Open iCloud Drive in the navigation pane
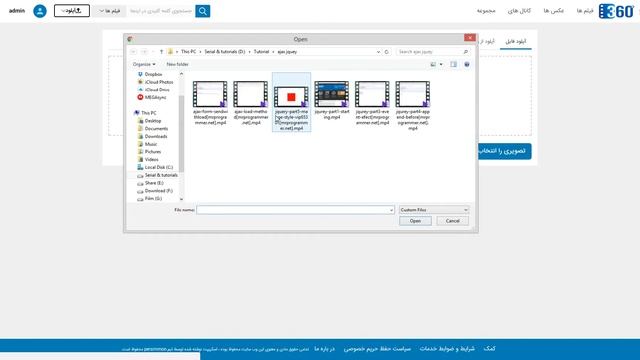This screenshot has height=360, width=640. tap(157, 90)
